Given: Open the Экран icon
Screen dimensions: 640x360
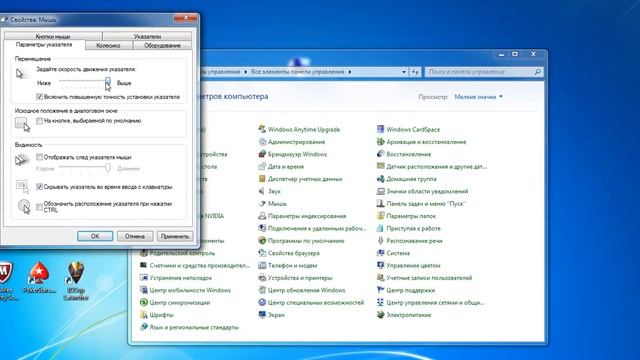Looking at the screenshot, I should point(262,314).
